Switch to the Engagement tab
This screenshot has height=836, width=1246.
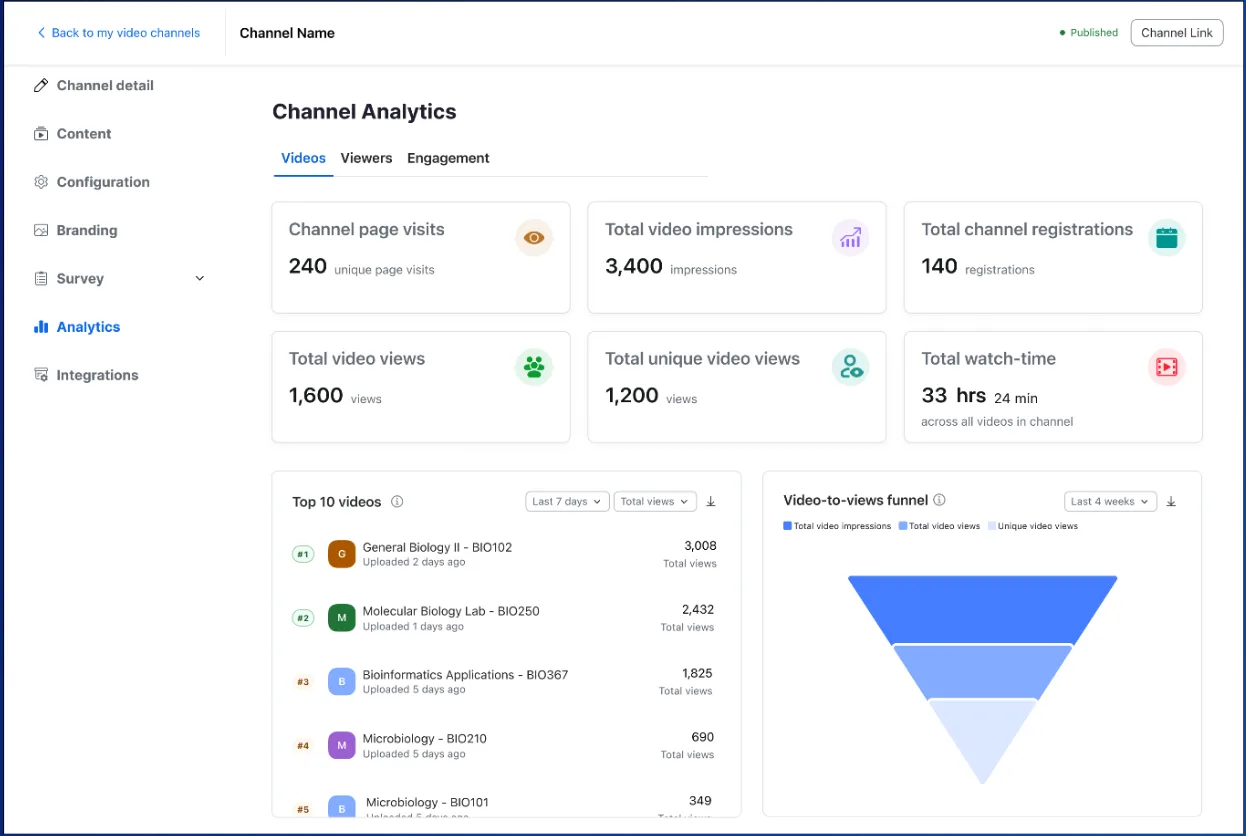[x=448, y=158]
